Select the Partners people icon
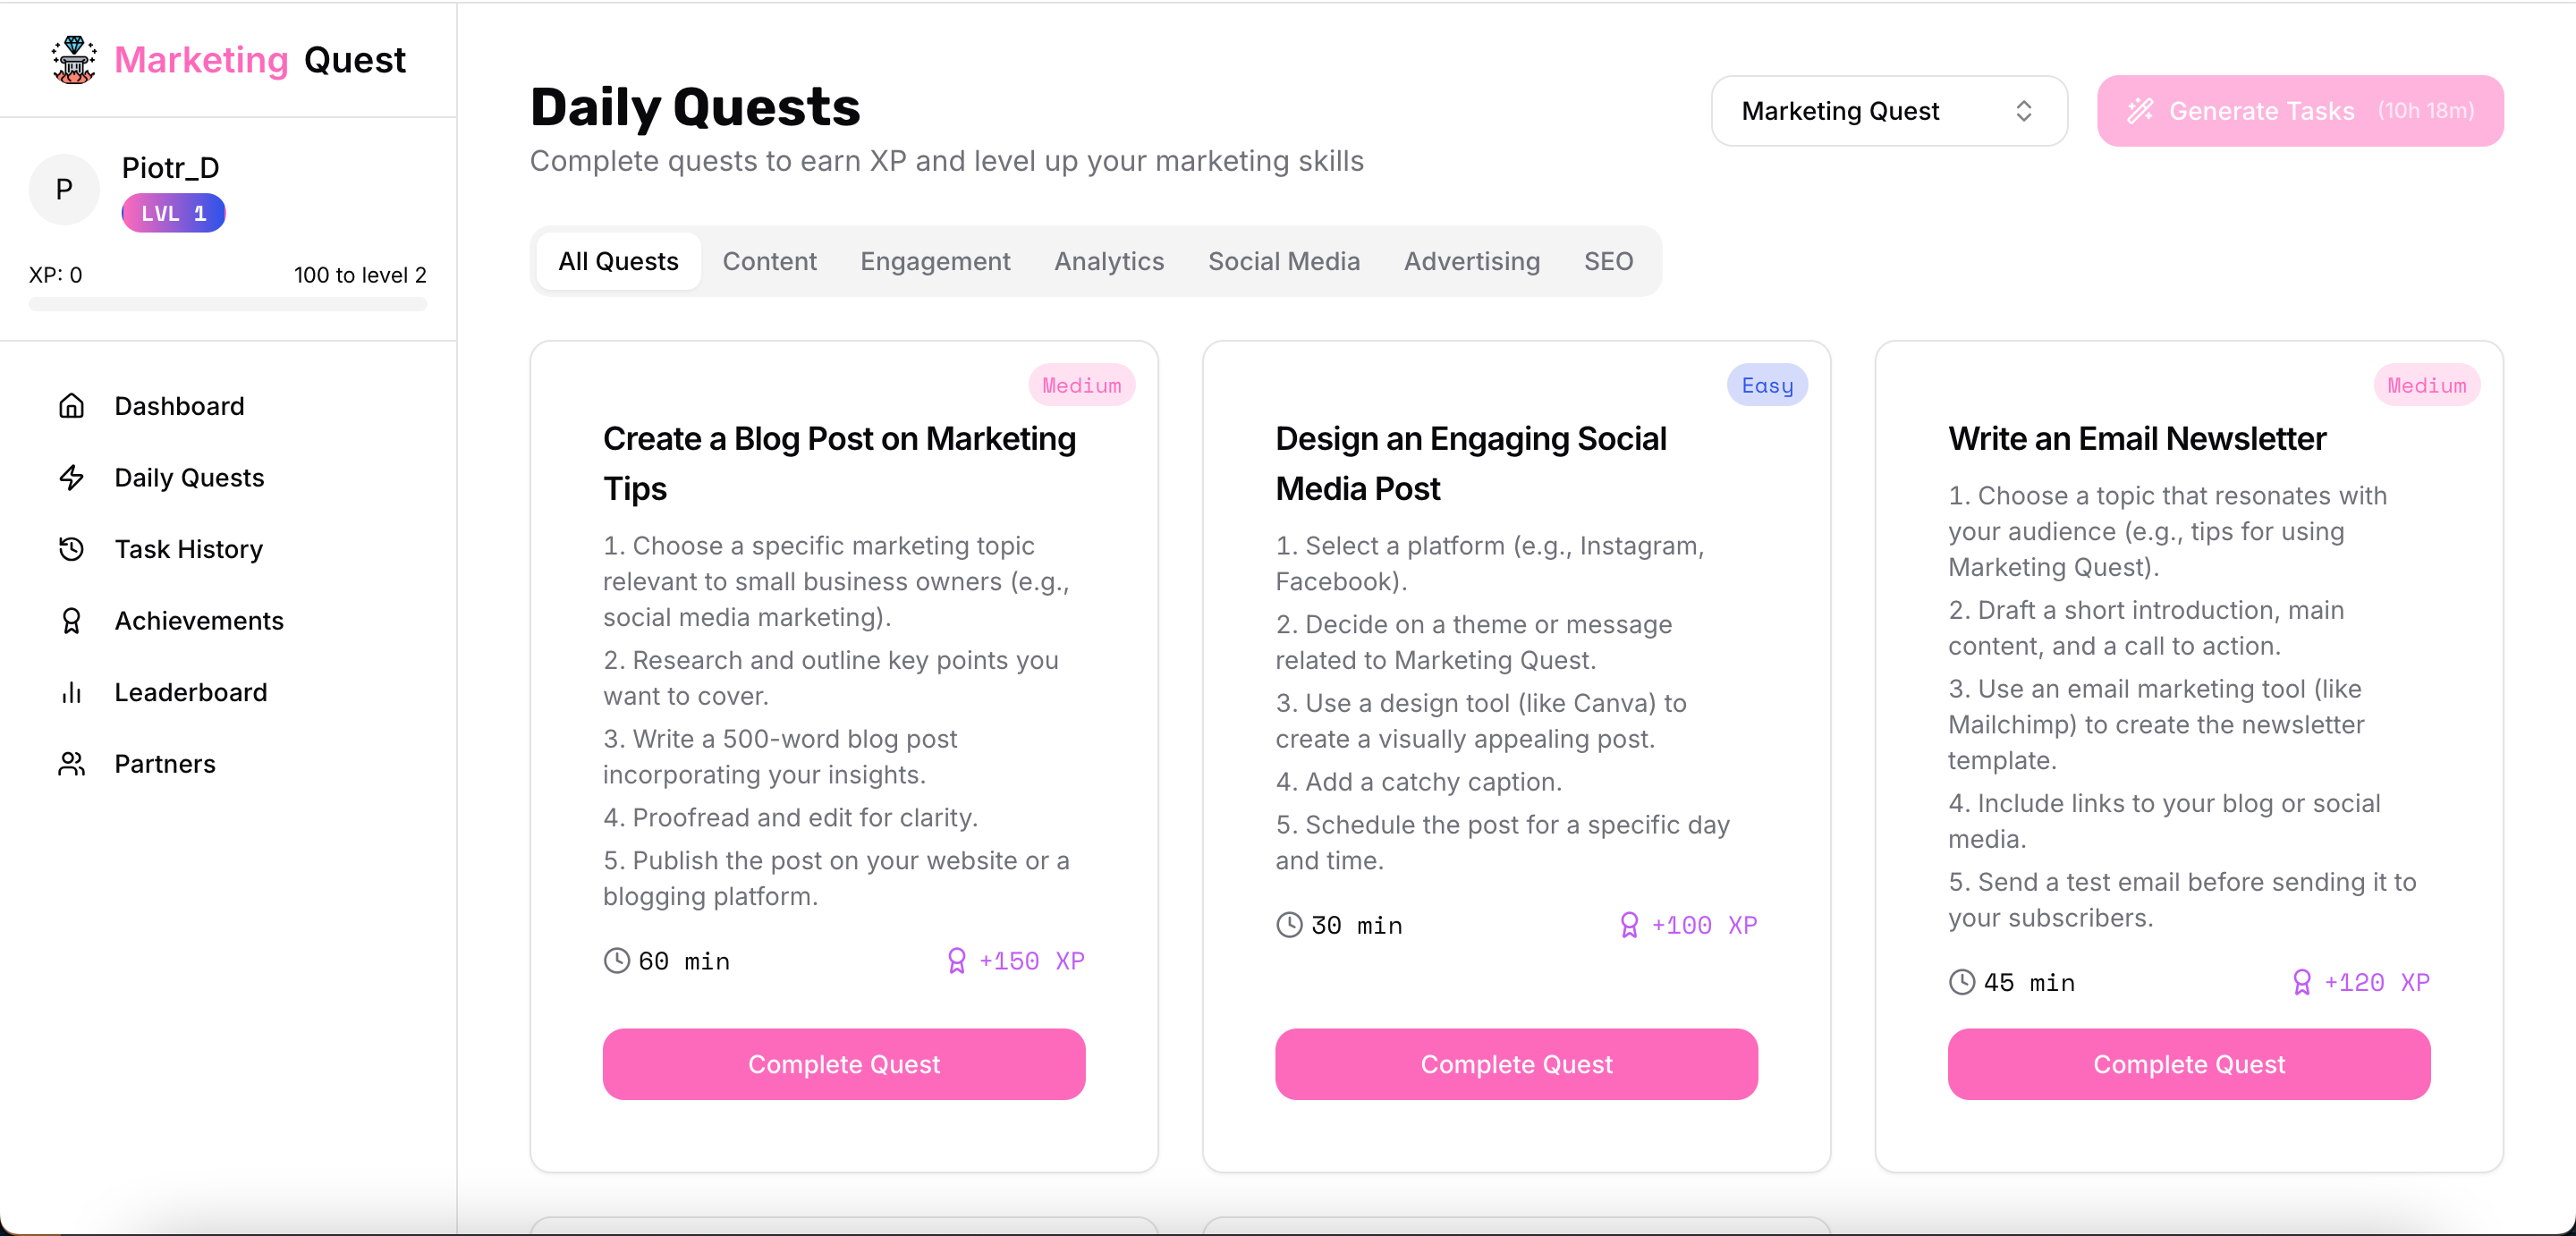Image resolution: width=2576 pixels, height=1236 pixels. click(71, 764)
